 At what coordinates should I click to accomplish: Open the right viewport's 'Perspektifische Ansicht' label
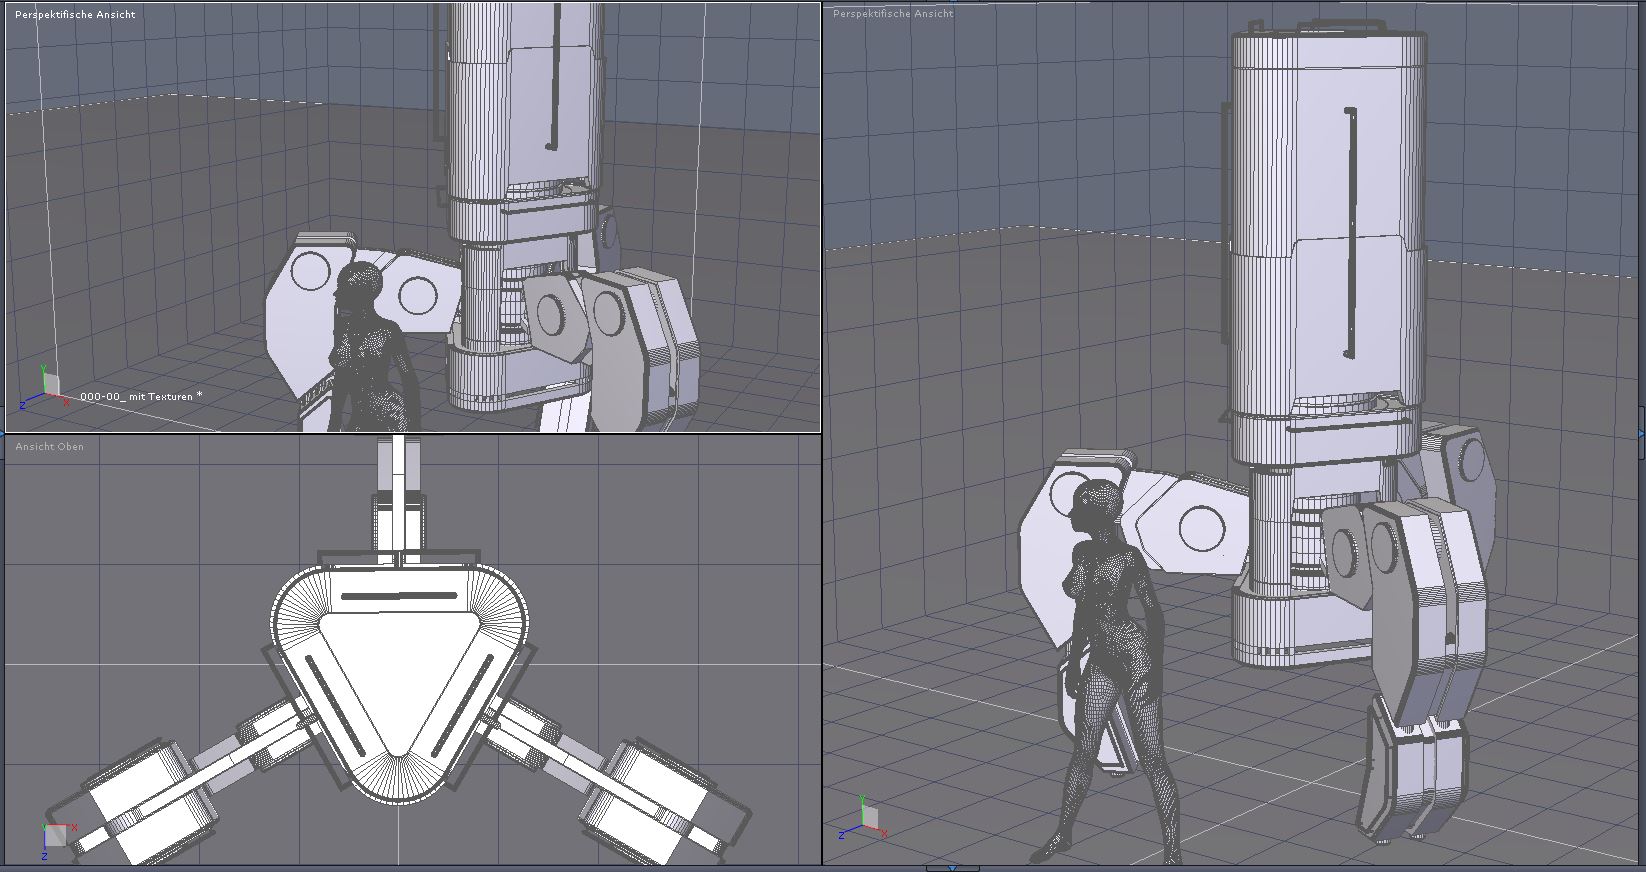(893, 14)
